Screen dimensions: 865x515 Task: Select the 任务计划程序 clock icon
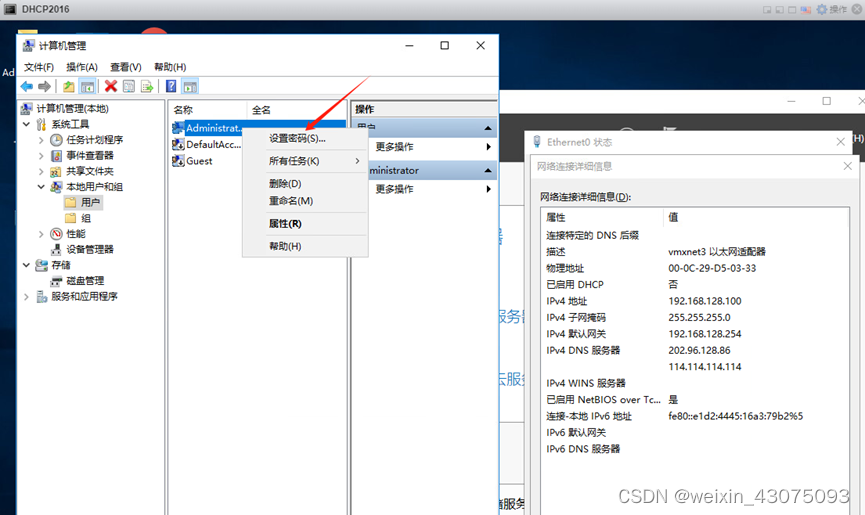56,140
